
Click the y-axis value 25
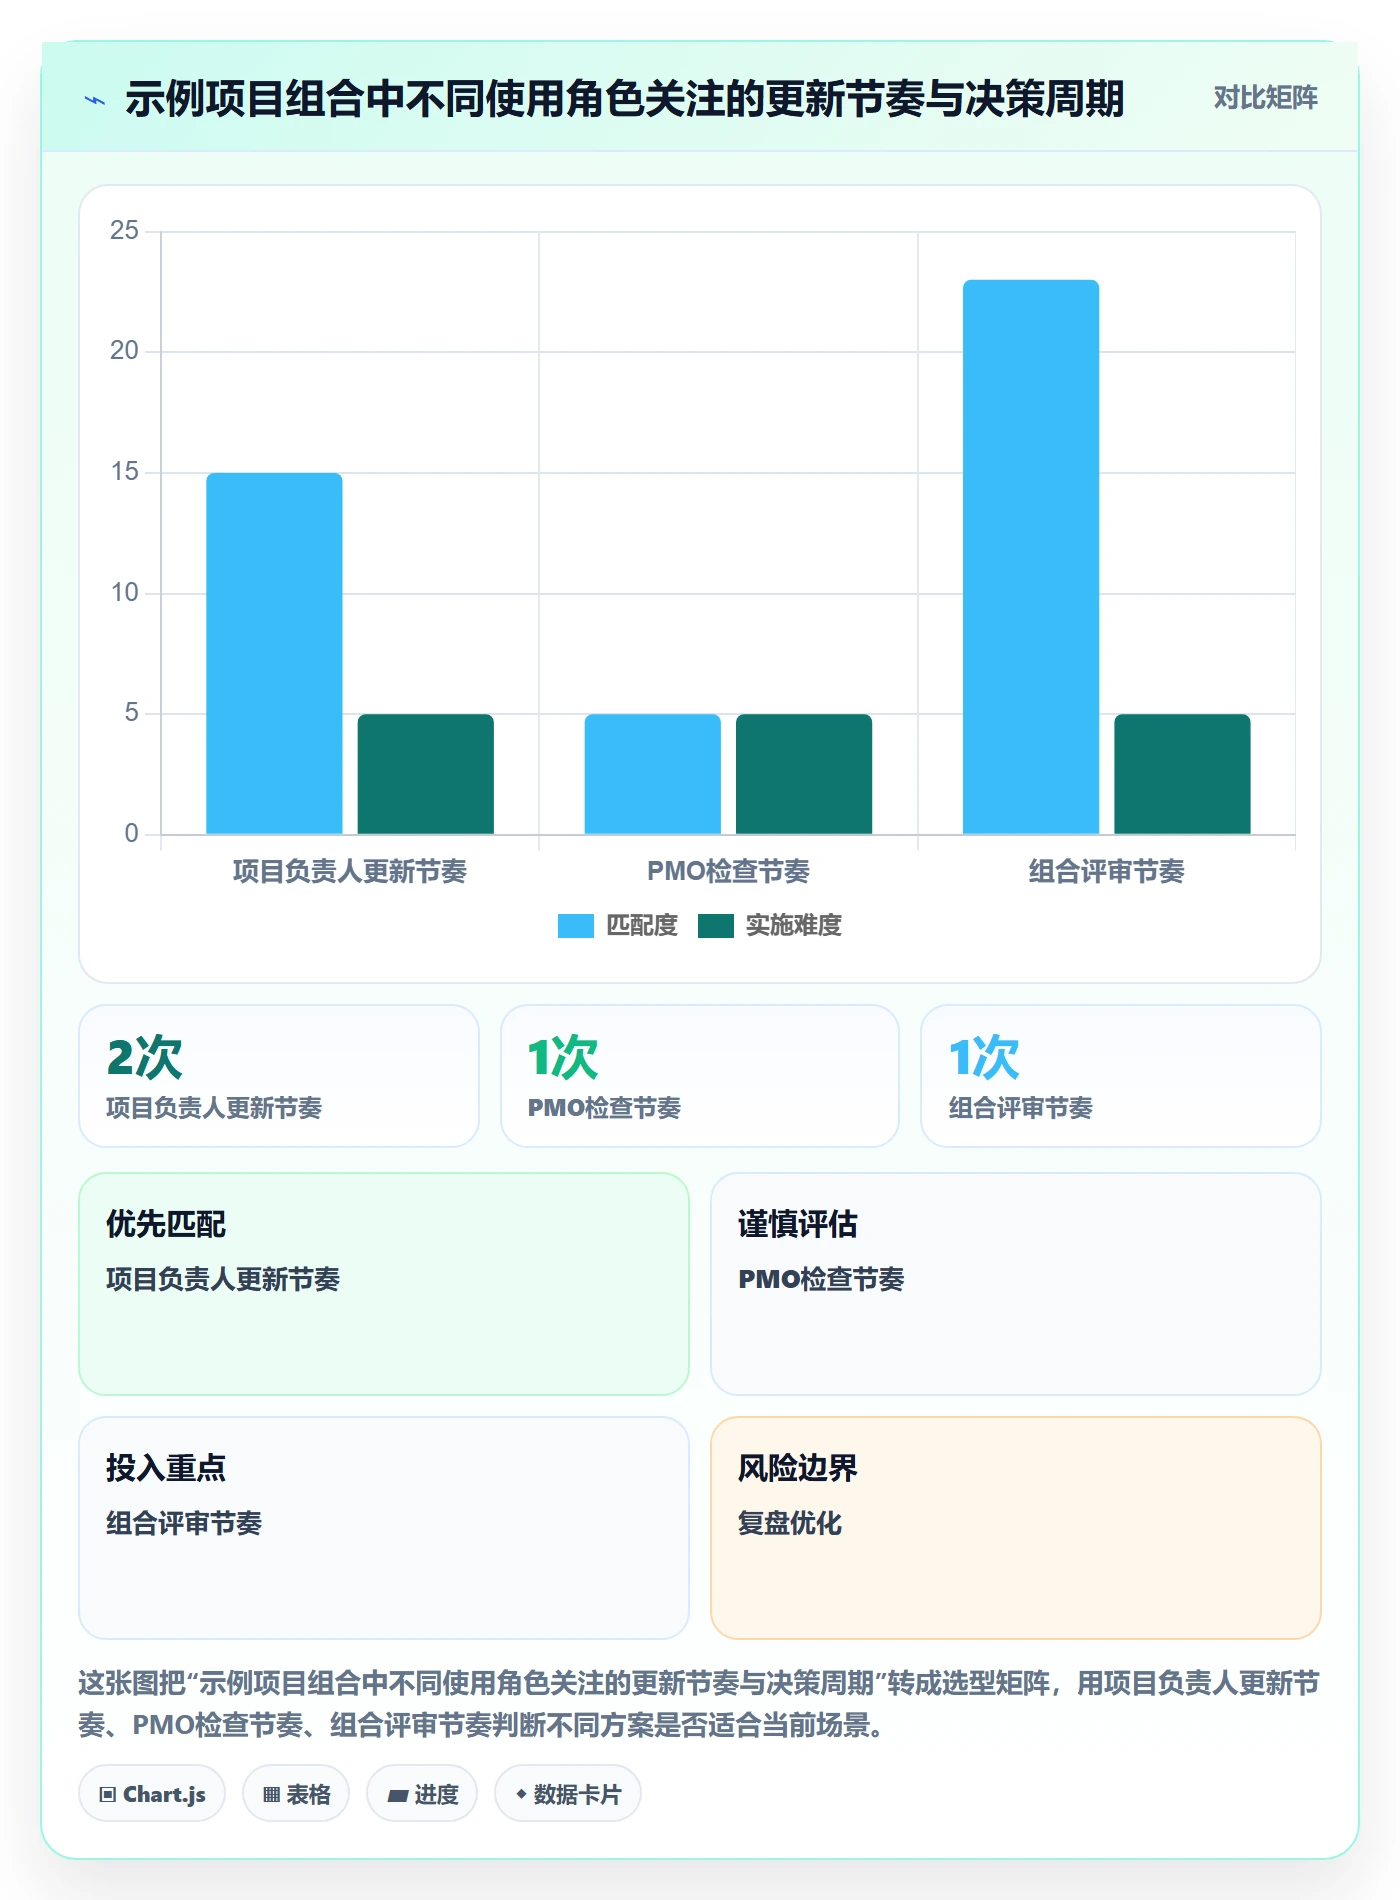(x=124, y=231)
